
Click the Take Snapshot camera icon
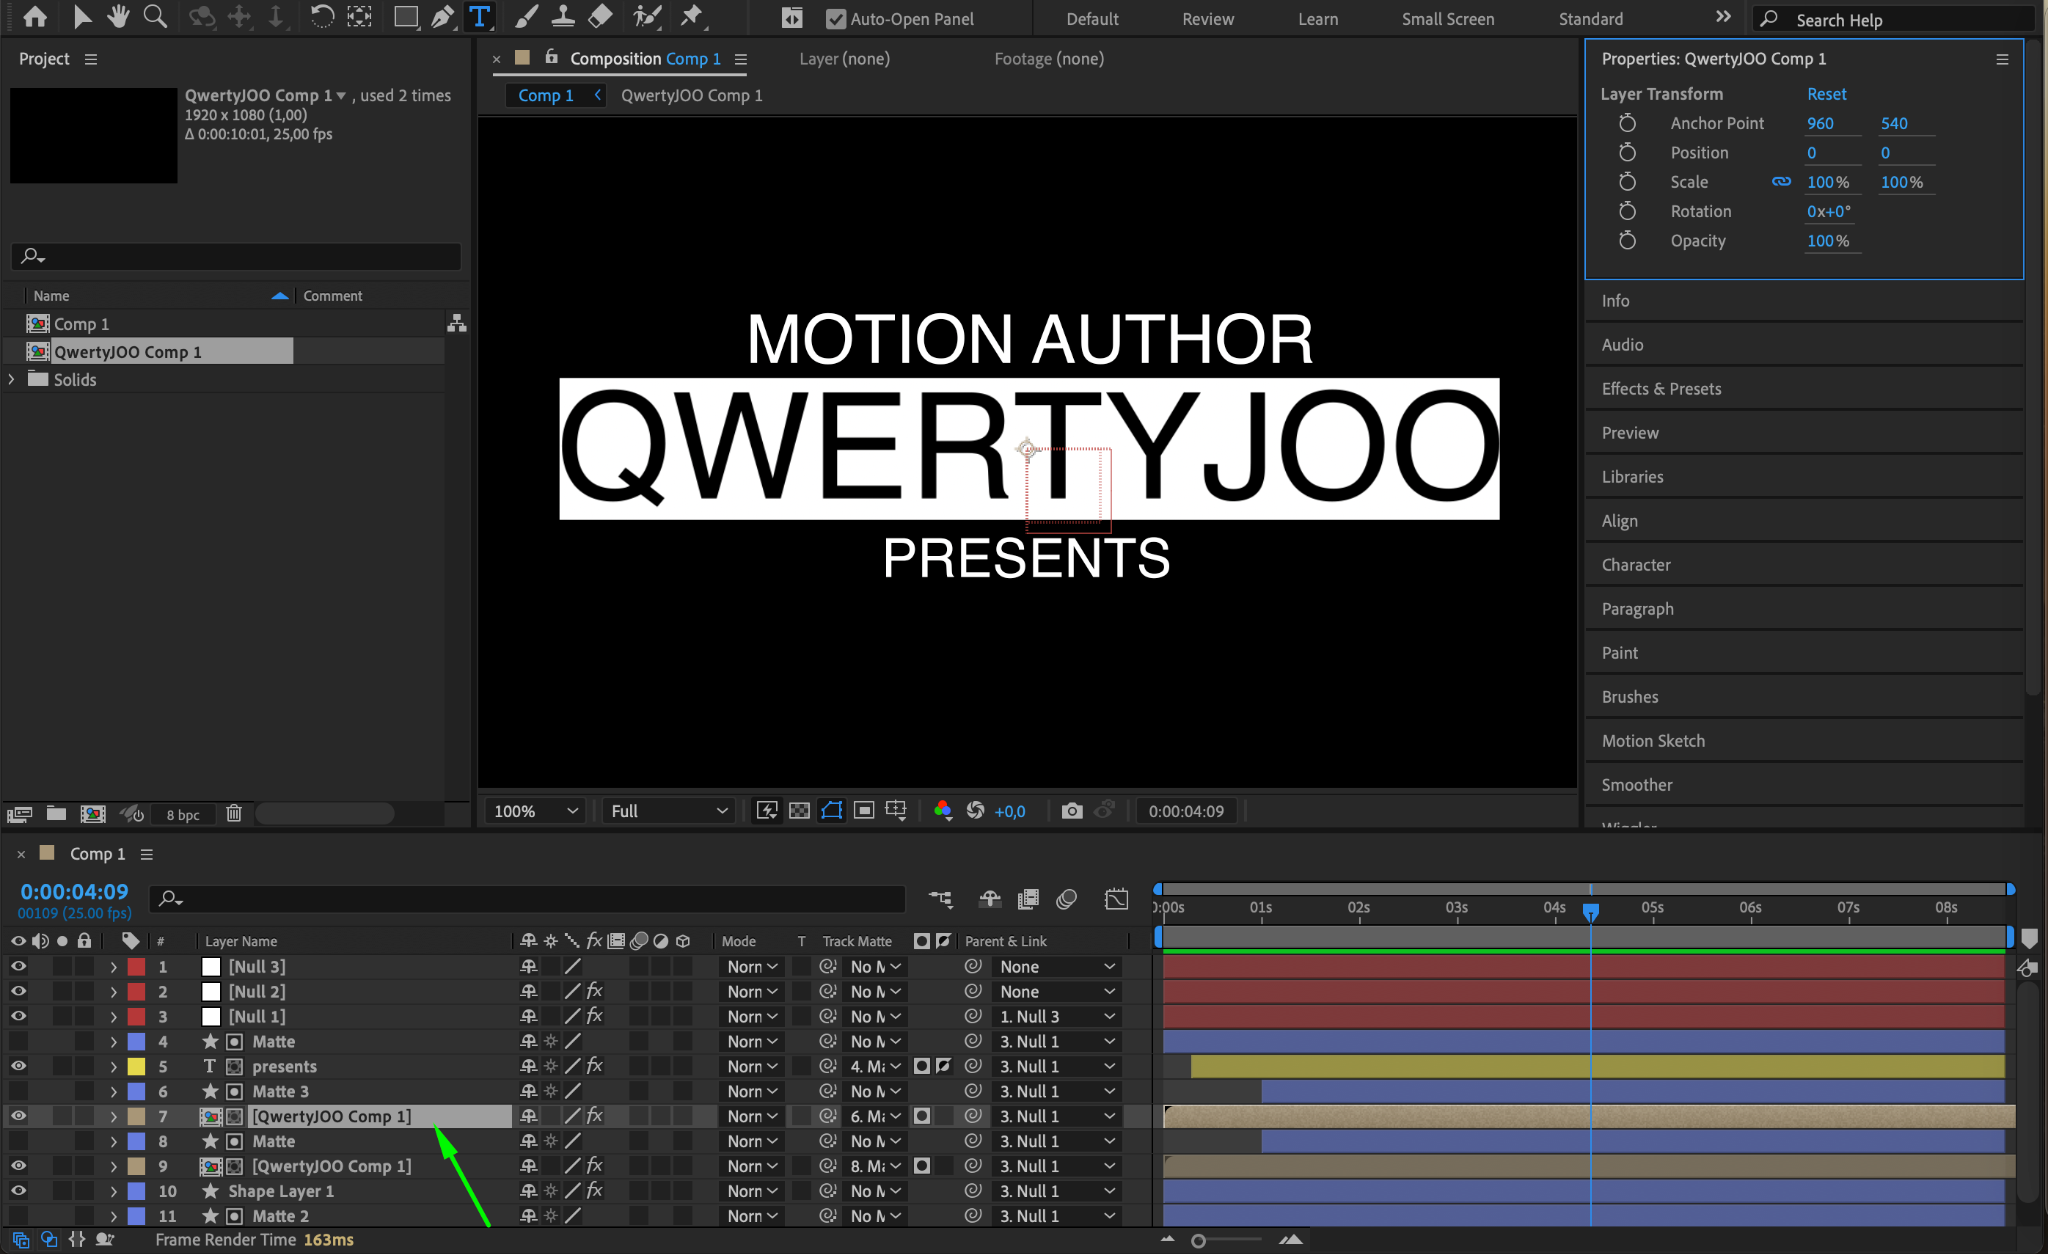[1071, 811]
